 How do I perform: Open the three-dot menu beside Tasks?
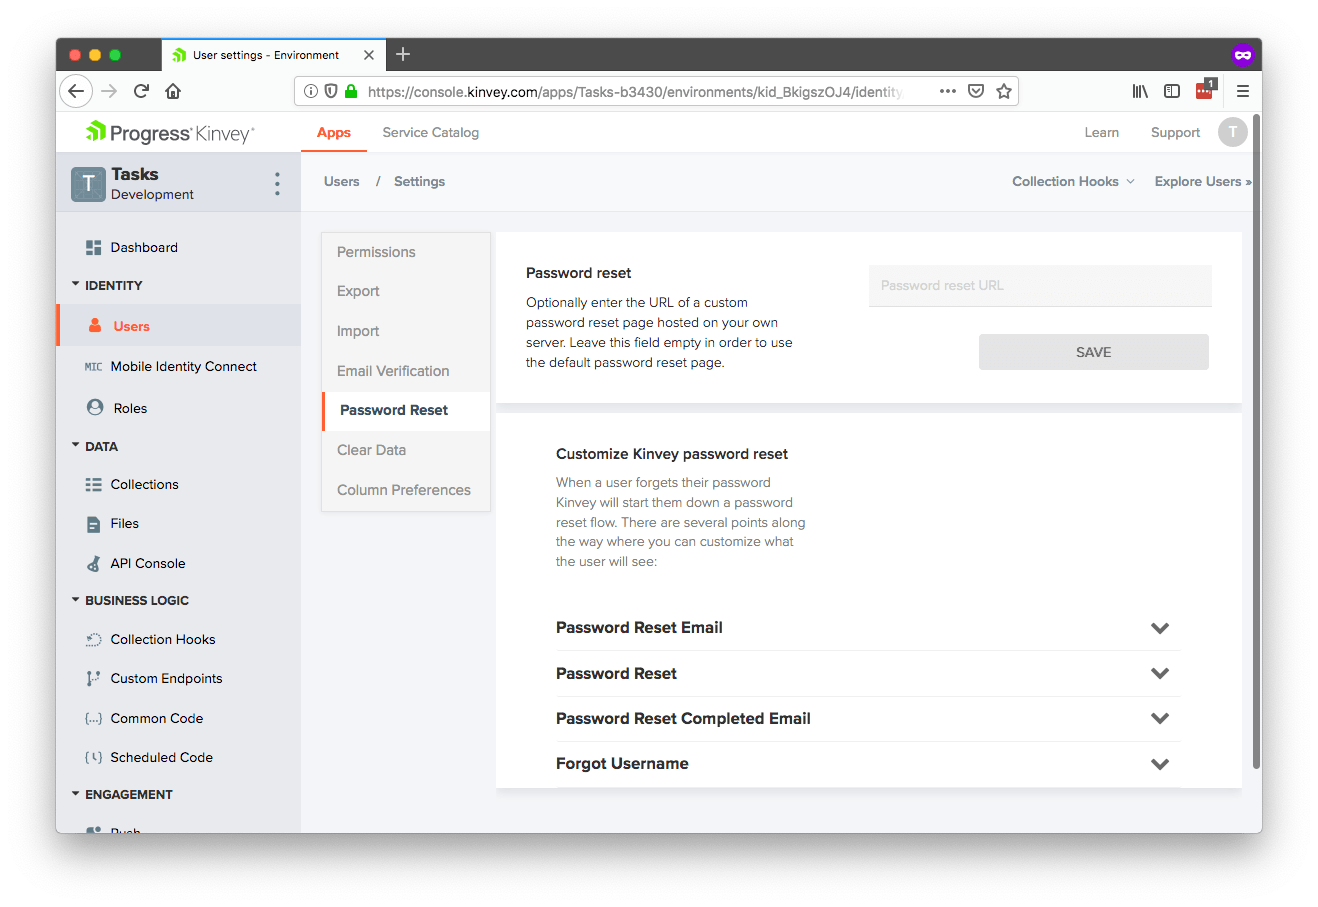(x=277, y=184)
